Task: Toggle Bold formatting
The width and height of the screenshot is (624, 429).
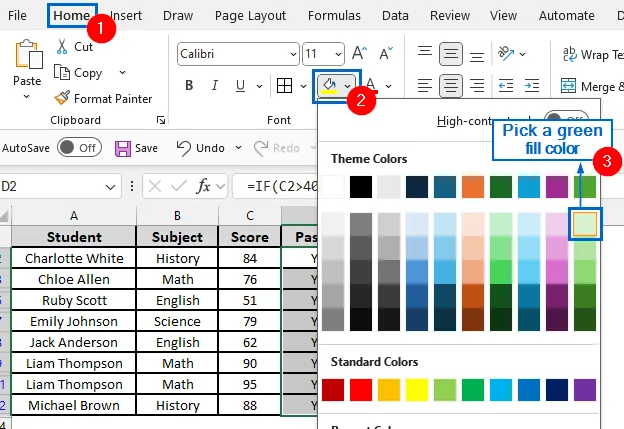Action: pyautogui.click(x=189, y=85)
